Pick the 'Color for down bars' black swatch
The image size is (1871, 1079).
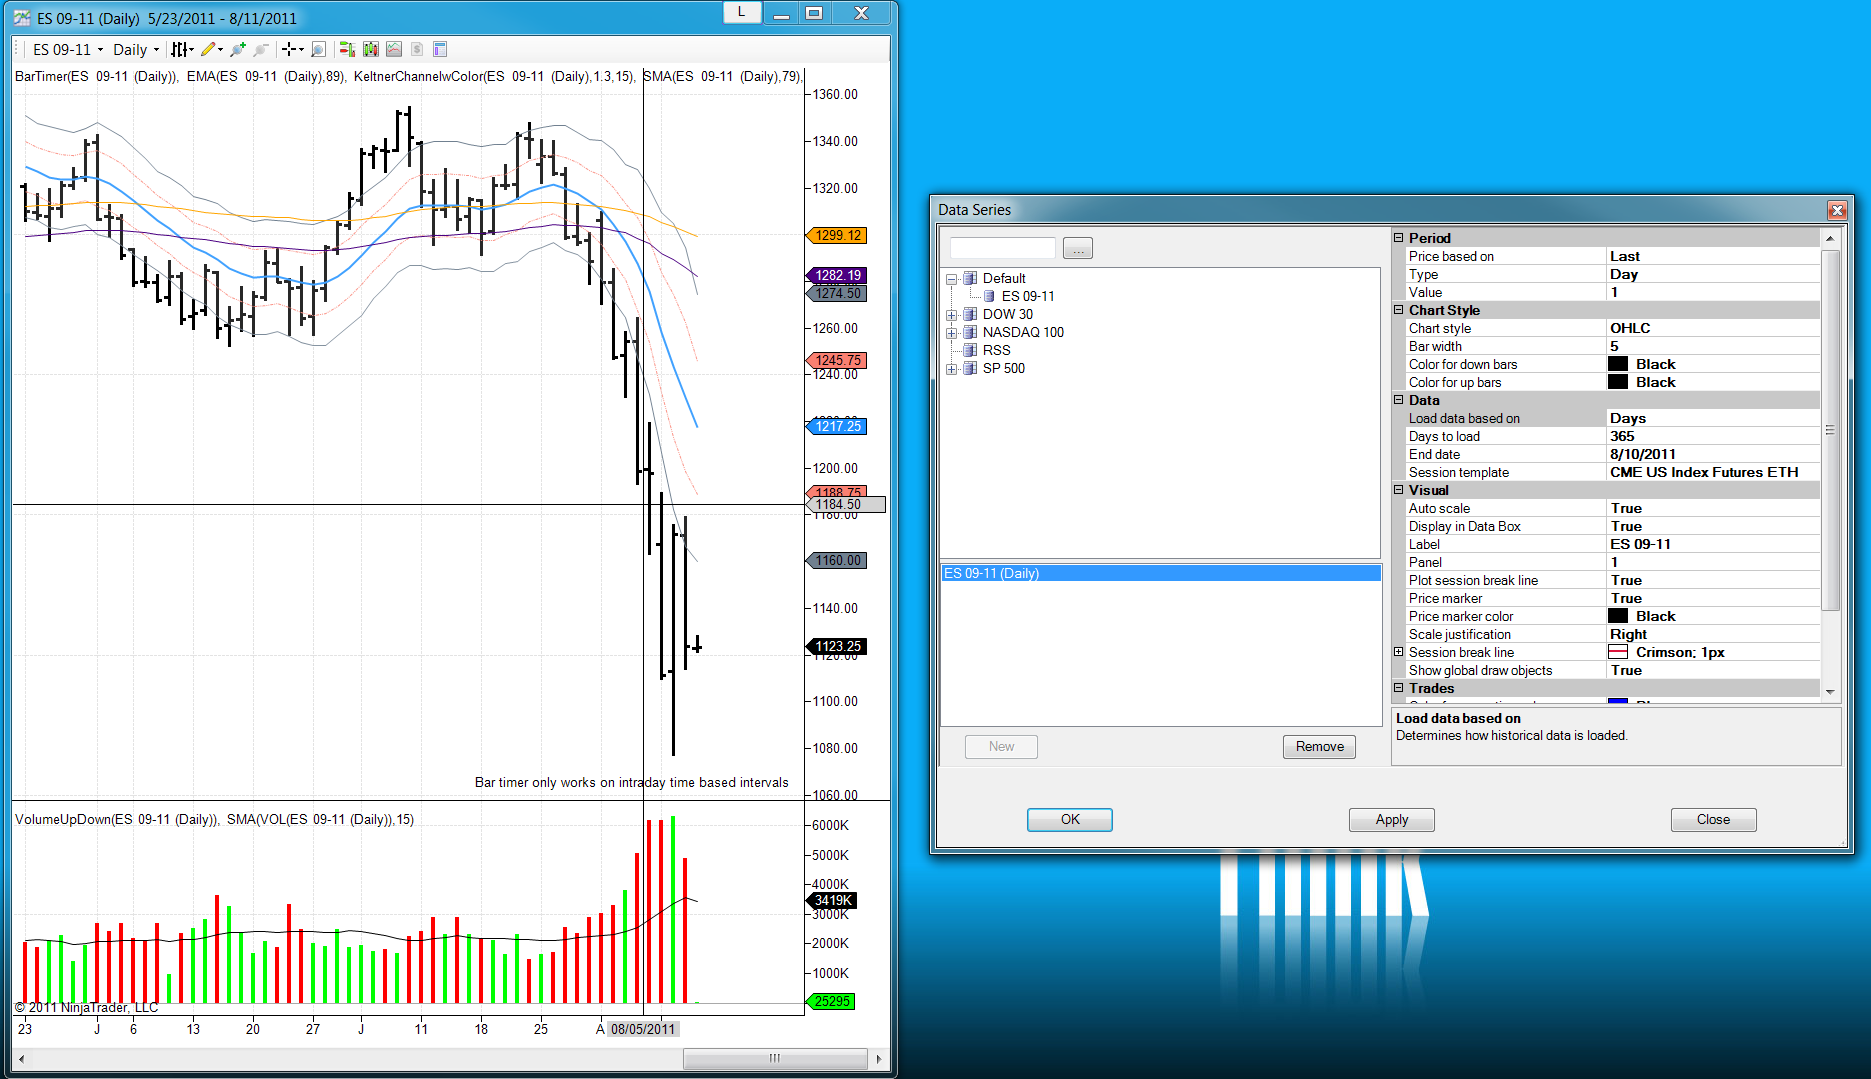point(1618,364)
